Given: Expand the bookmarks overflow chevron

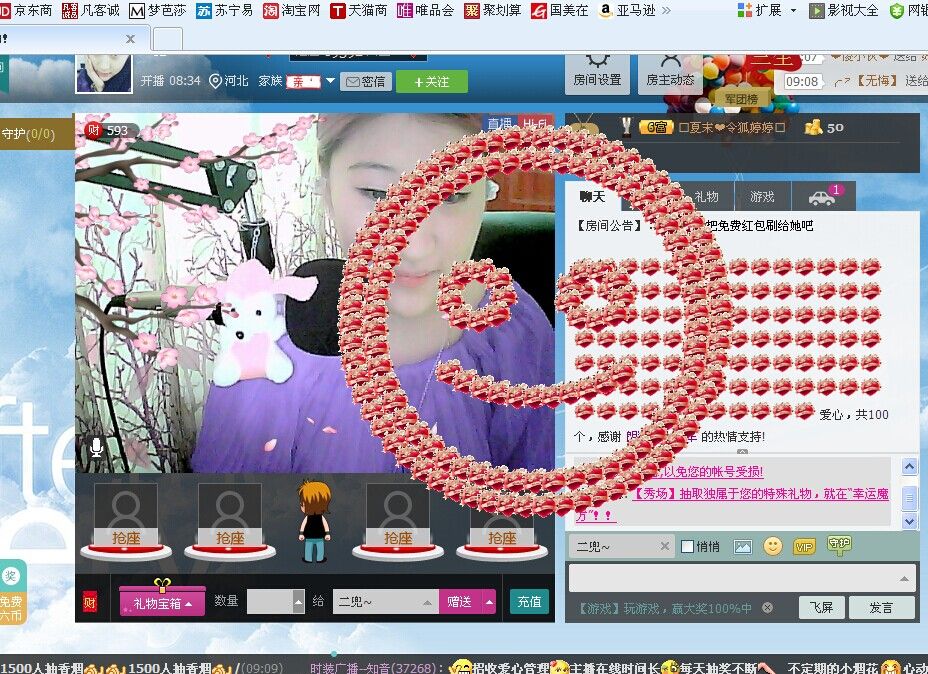Looking at the screenshot, I should coord(666,10).
